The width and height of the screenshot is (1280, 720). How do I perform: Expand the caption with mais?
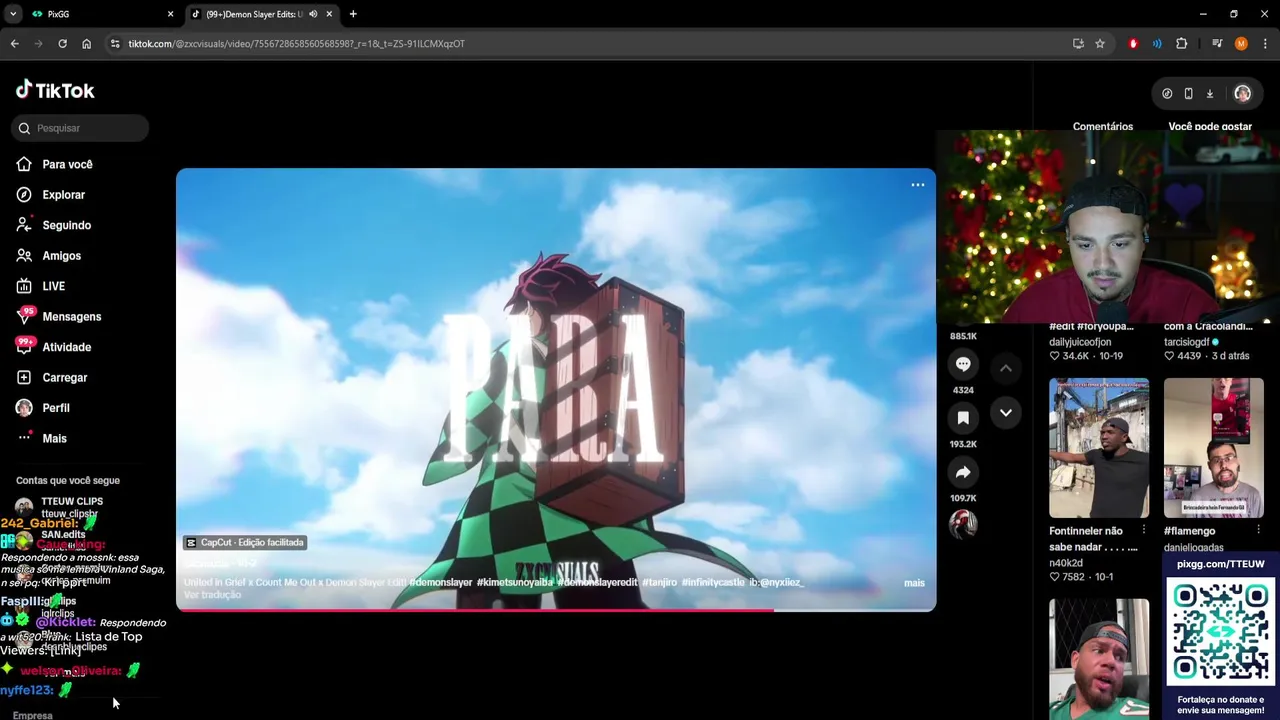[x=914, y=583]
